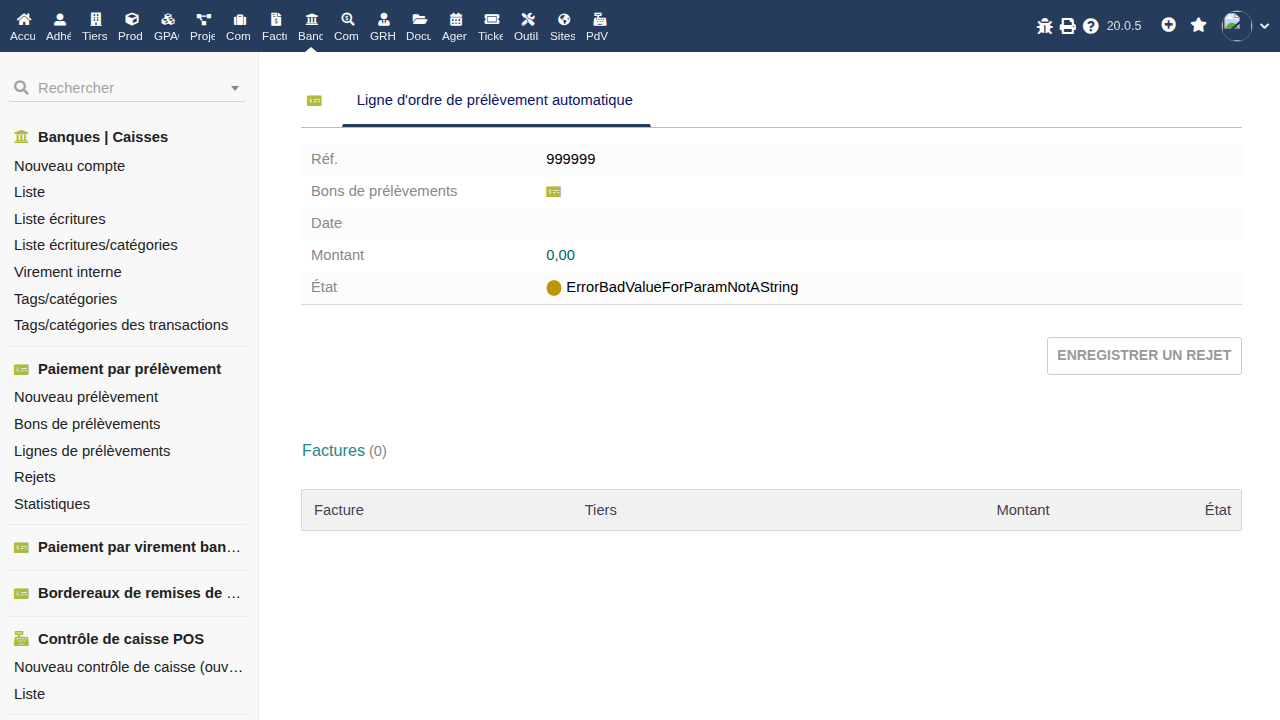This screenshot has width=1280, height=720.
Task: Open the Comptabilité magnifier-icon module
Action: coord(347,26)
